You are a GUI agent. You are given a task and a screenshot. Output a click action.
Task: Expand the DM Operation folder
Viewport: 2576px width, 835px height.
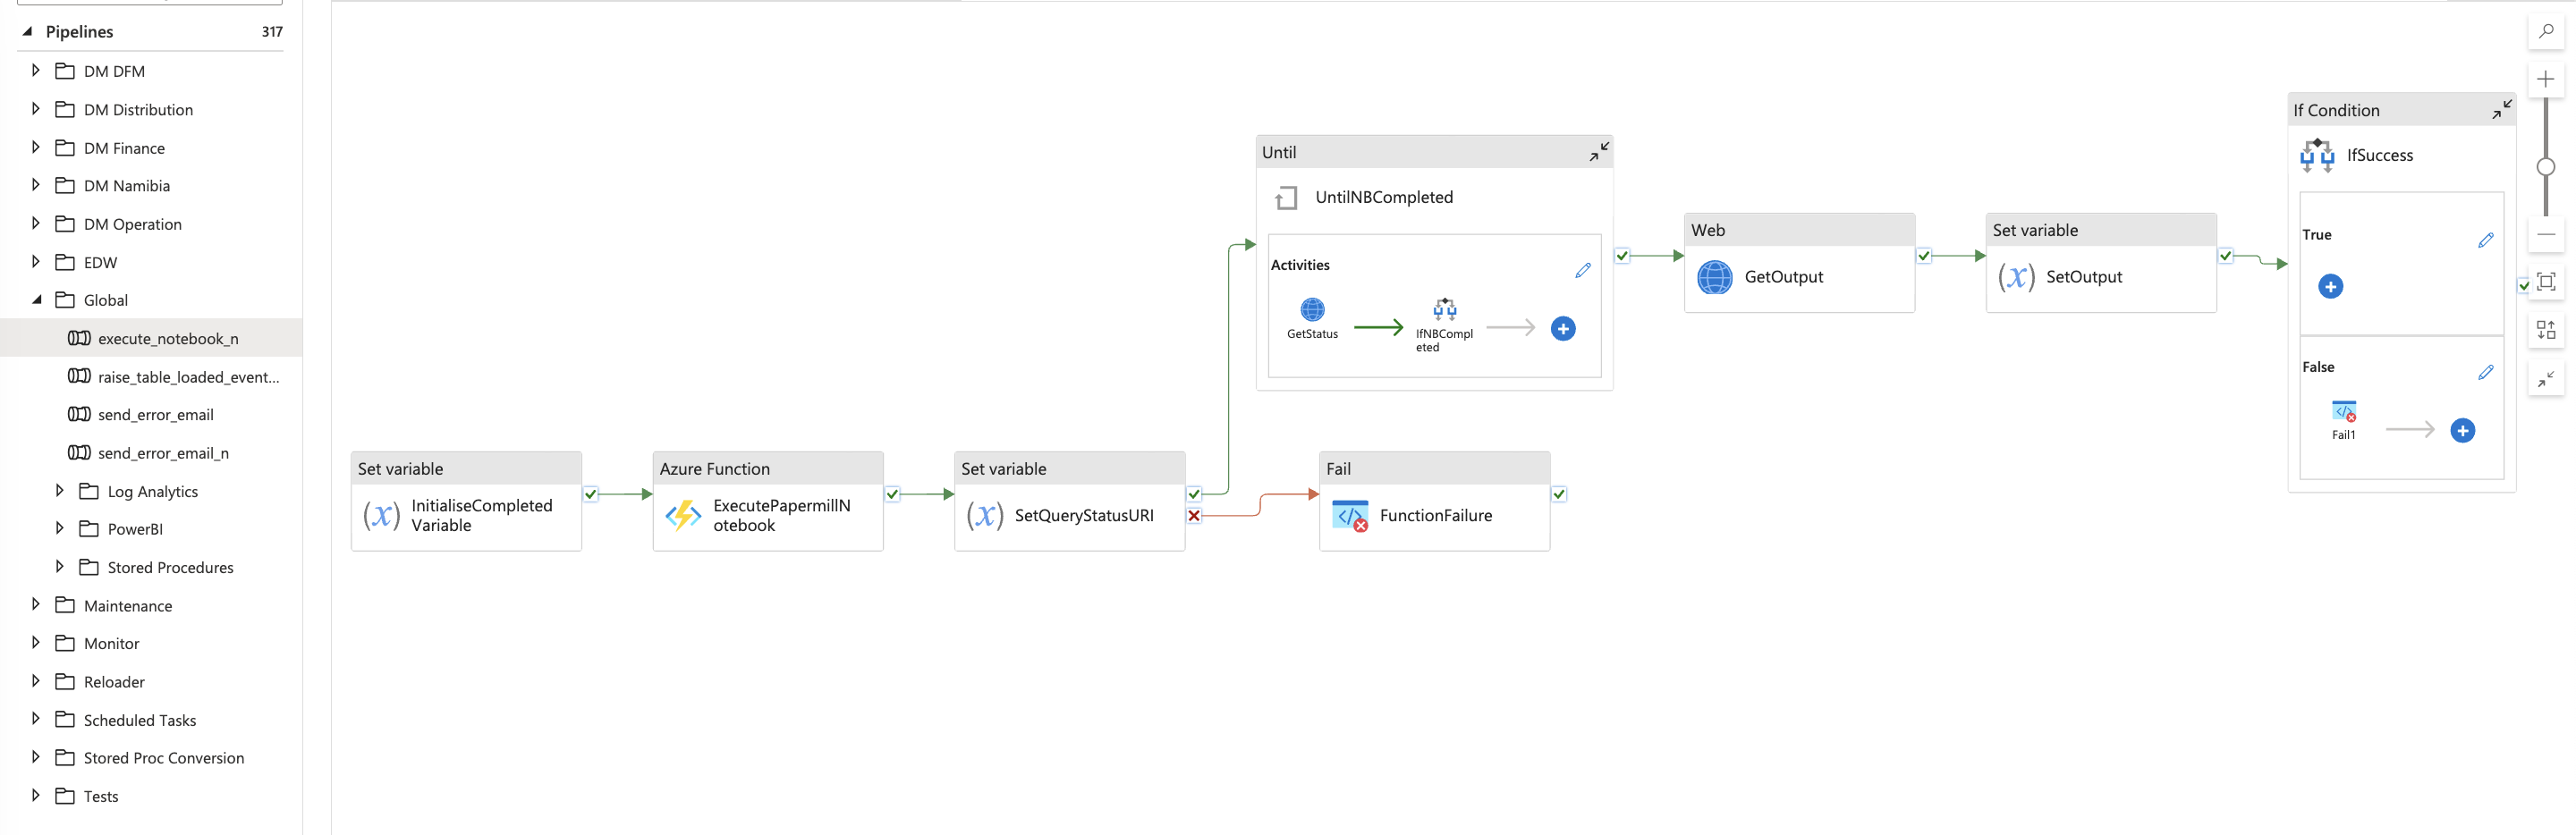click(35, 223)
